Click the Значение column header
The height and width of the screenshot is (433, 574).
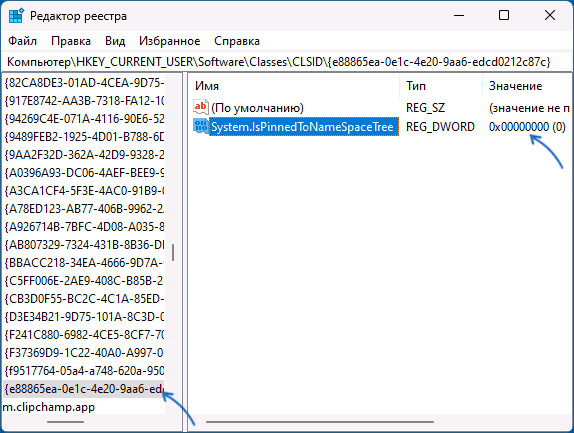click(527, 86)
